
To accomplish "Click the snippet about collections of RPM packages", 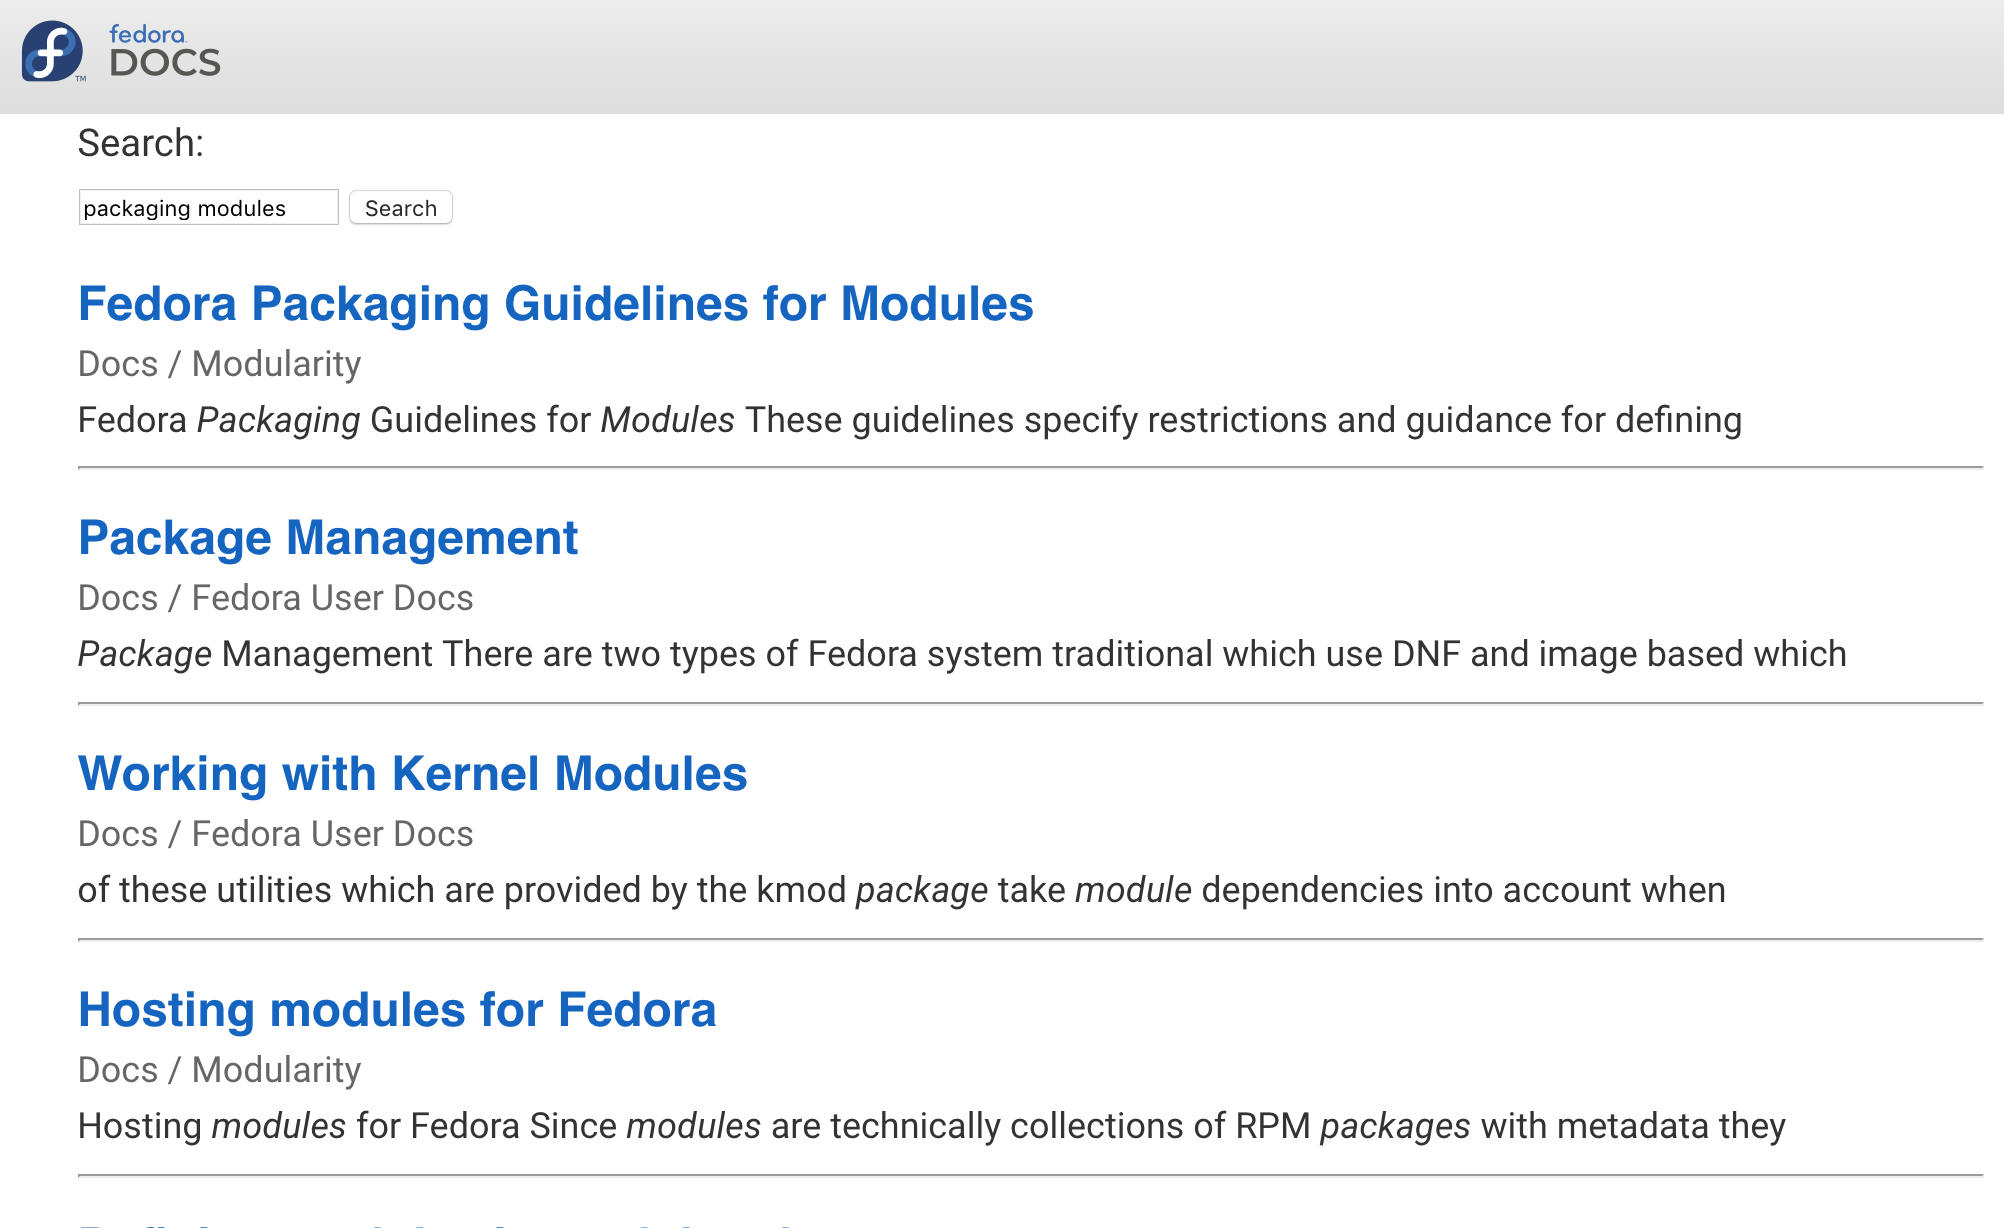I will 931,1126.
